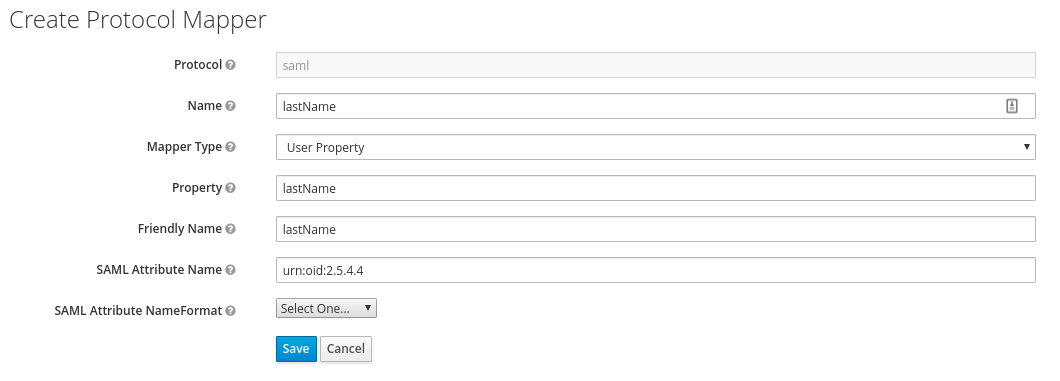Select the Friendly Name input field

655,229
